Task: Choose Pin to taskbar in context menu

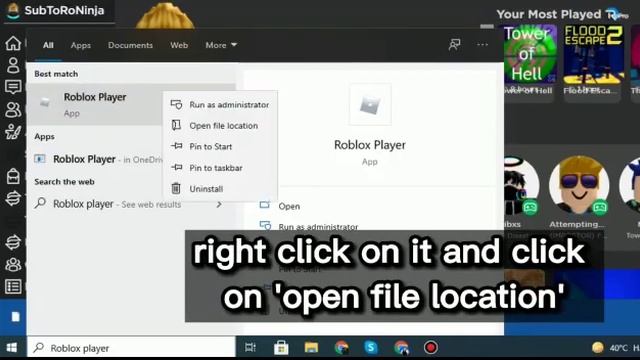Action: tap(220, 167)
